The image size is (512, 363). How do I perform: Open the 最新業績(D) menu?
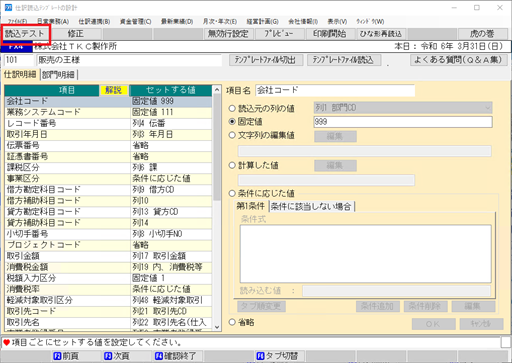click(x=177, y=22)
